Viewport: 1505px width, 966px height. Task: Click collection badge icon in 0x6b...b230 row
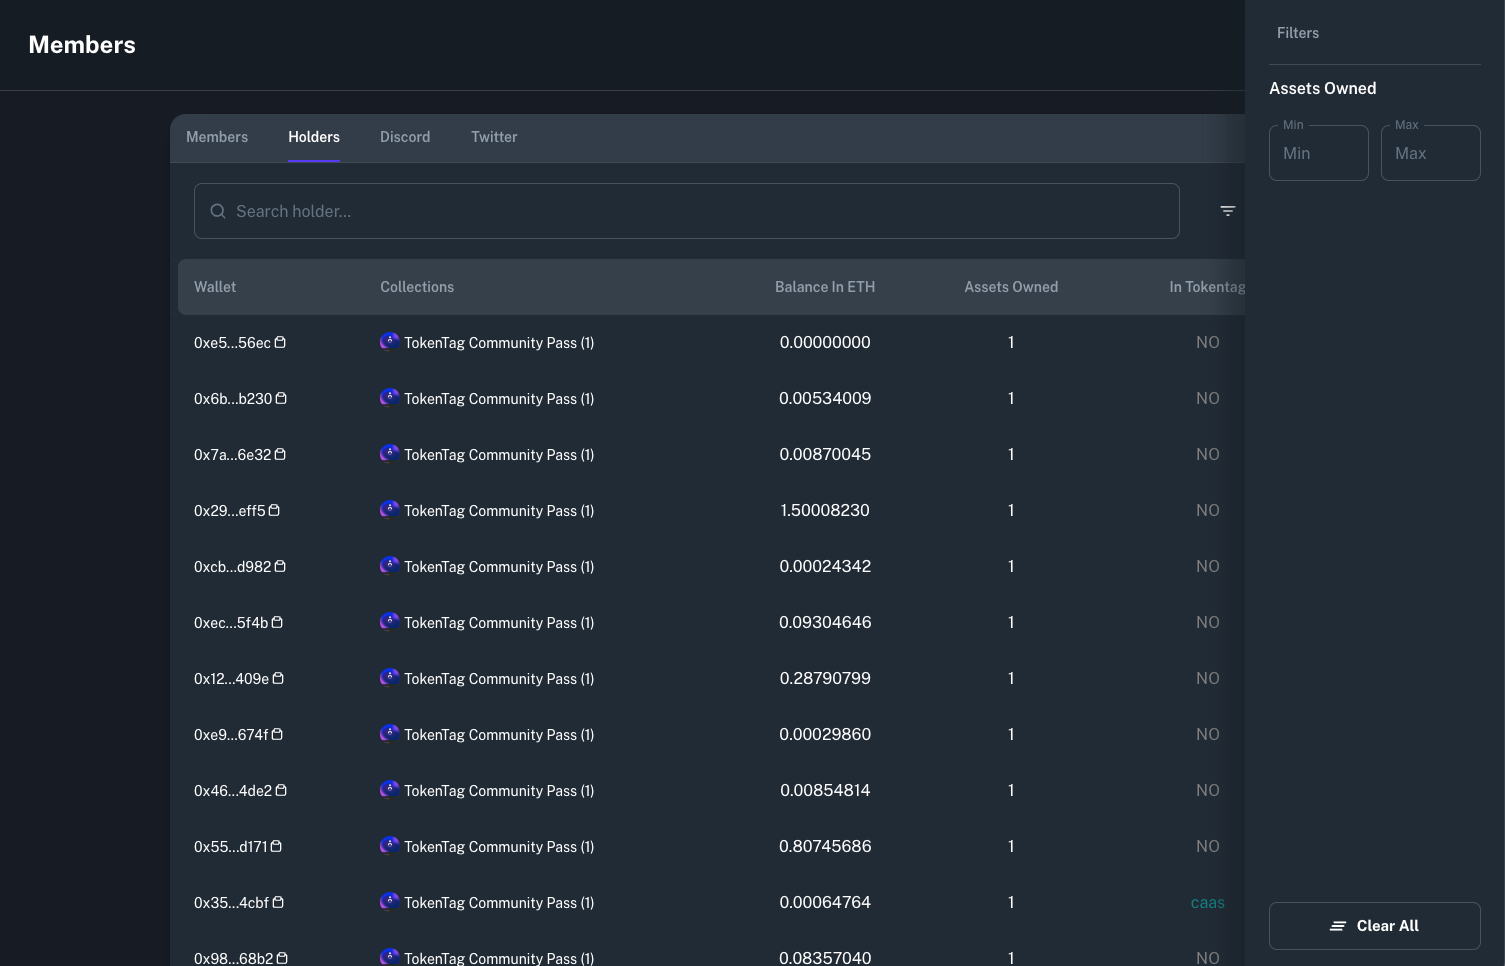(389, 398)
